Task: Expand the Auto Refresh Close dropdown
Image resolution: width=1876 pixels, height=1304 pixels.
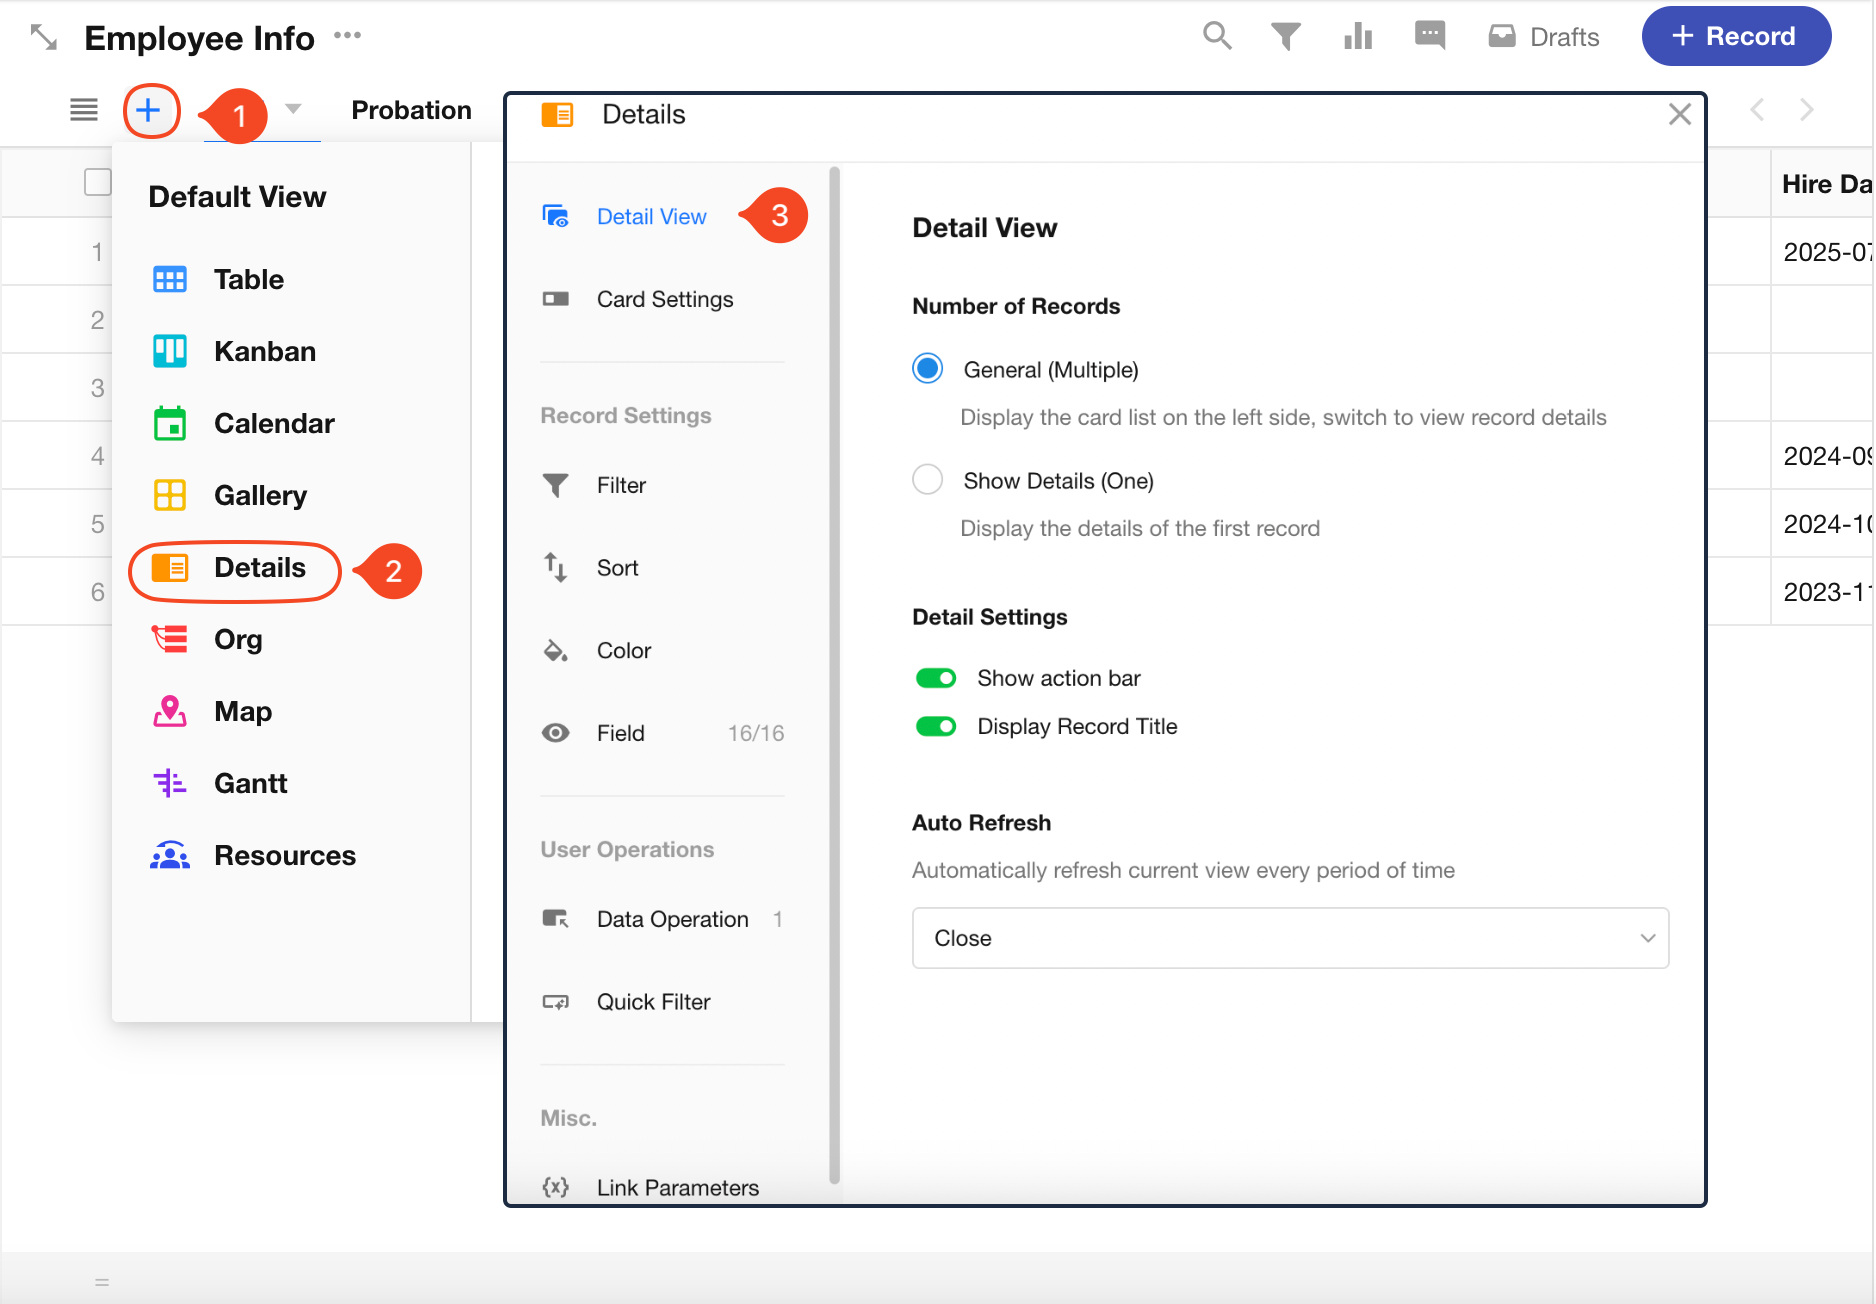Action: click(x=1290, y=938)
